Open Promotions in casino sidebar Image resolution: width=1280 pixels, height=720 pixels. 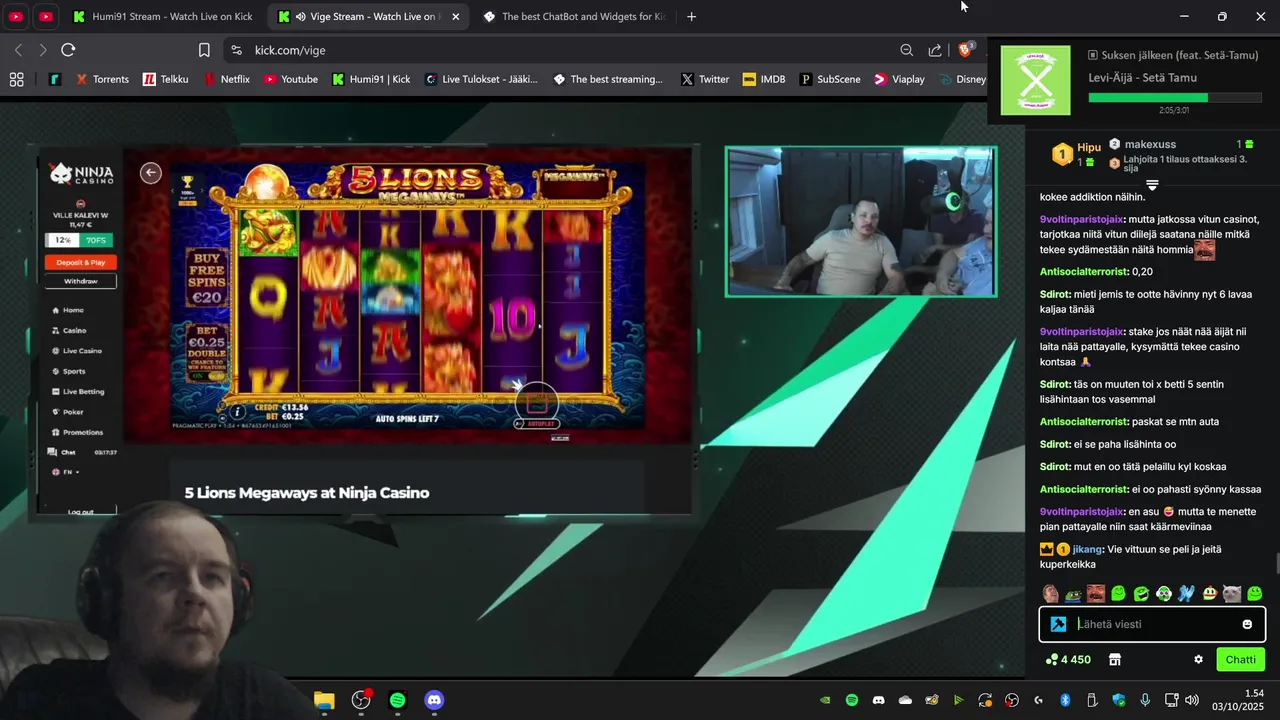pyautogui.click(x=78, y=432)
